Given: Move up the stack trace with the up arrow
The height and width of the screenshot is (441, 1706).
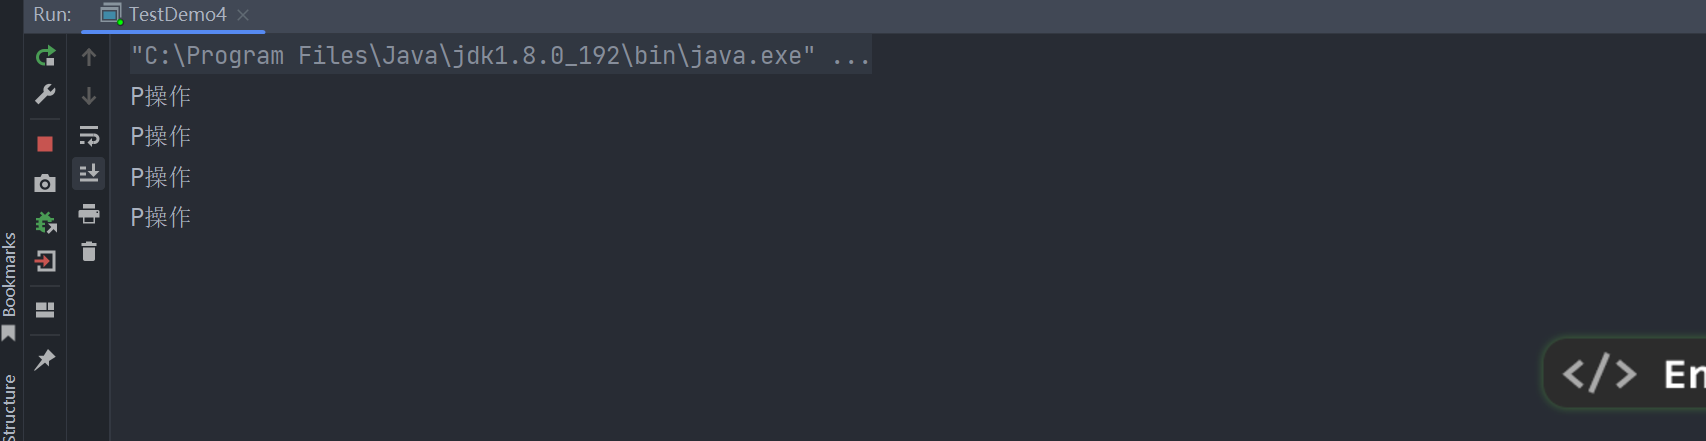Looking at the screenshot, I should (x=89, y=57).
